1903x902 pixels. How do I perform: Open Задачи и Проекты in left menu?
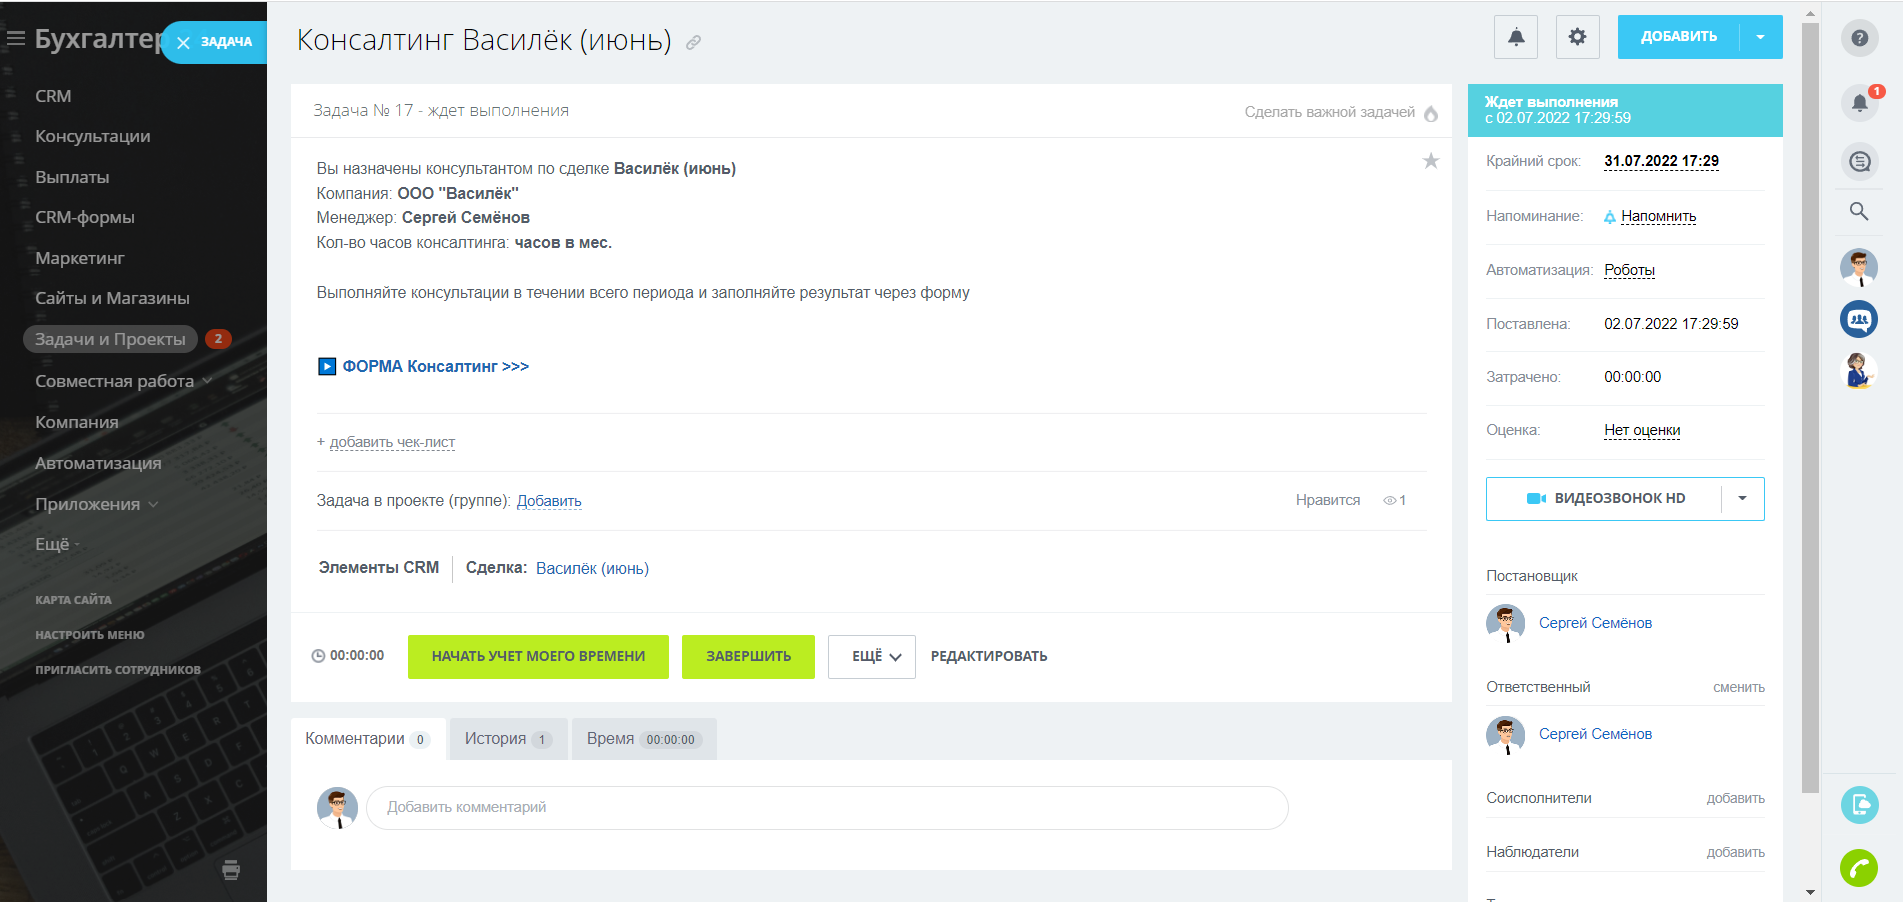click(110, 339)
